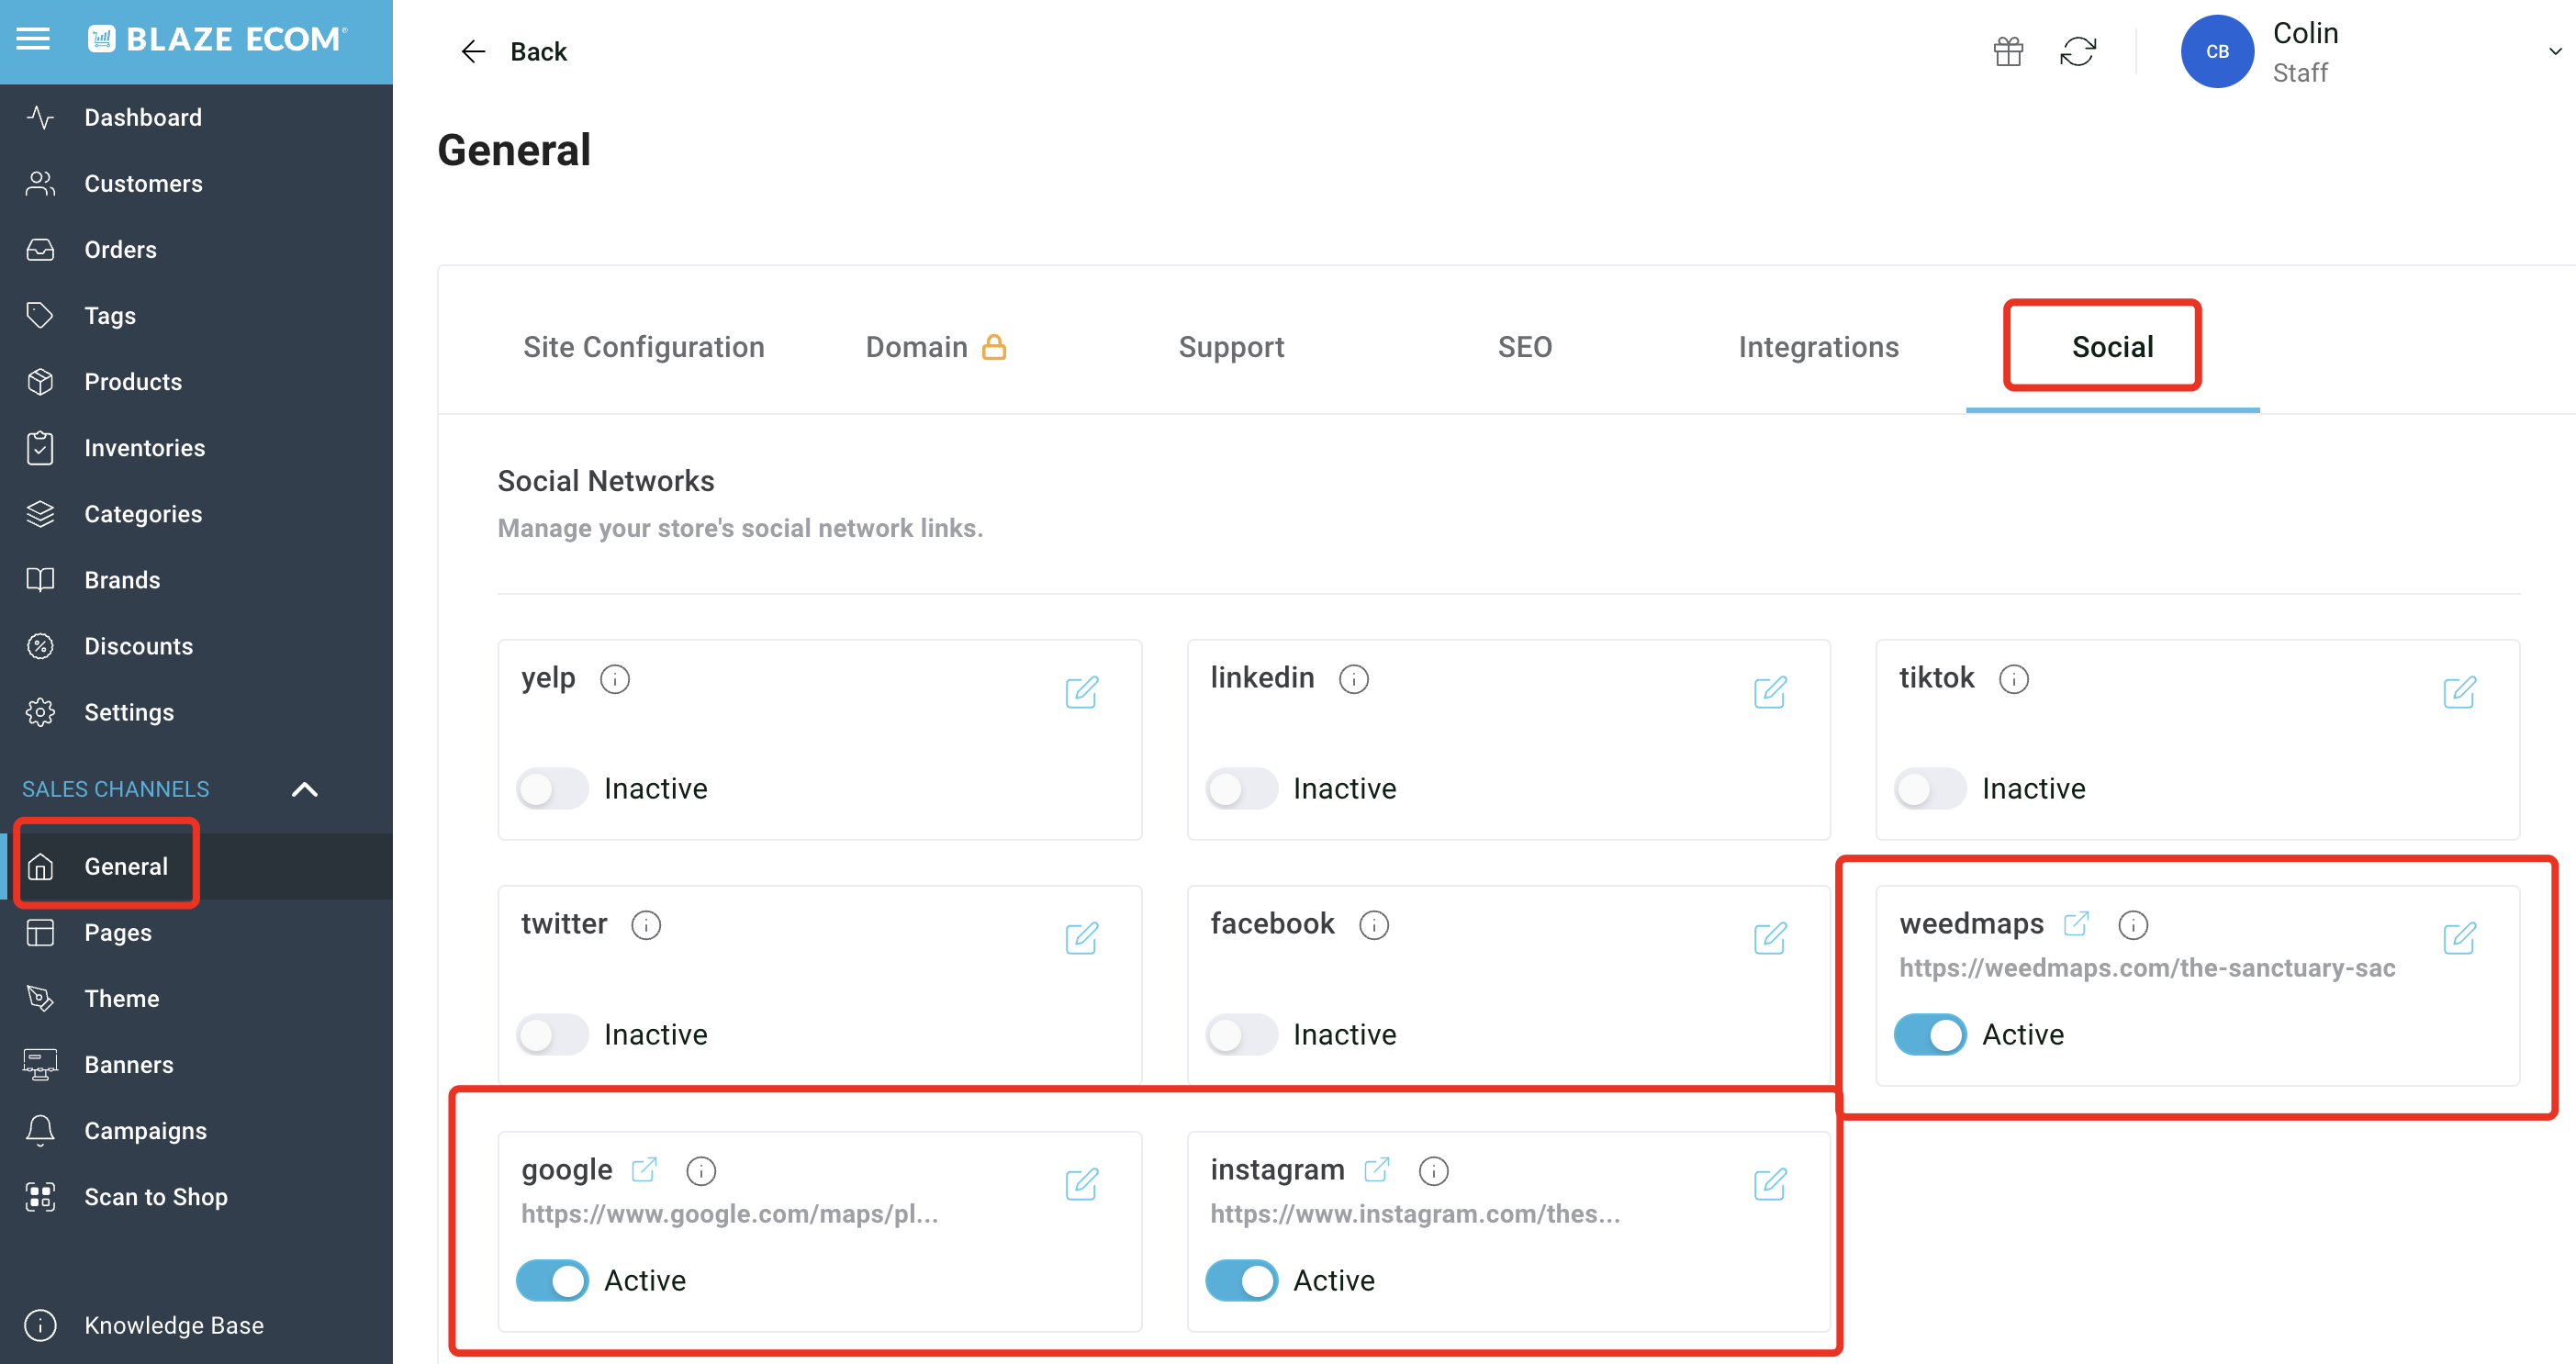The width and height of the screenshot is (2576, 1364).
Task: Enable the linkedin toggle
Action: [x=1241, y=789]
